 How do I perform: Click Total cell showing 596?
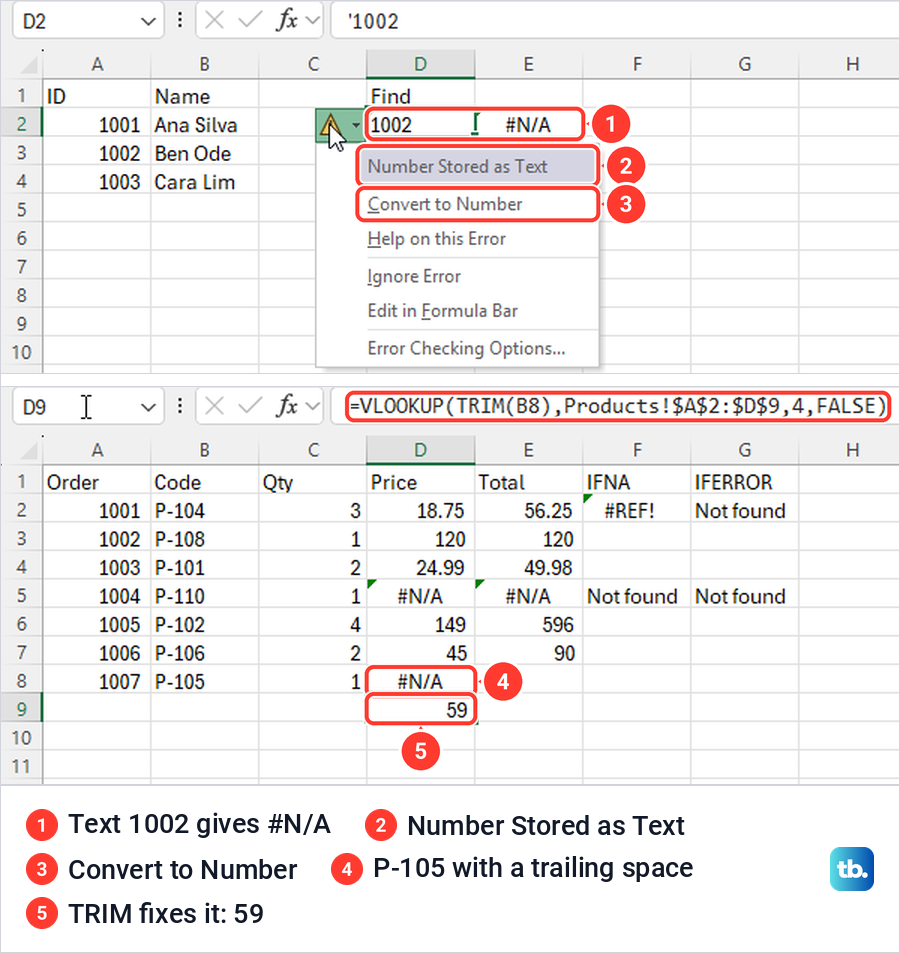click(528, 625)
